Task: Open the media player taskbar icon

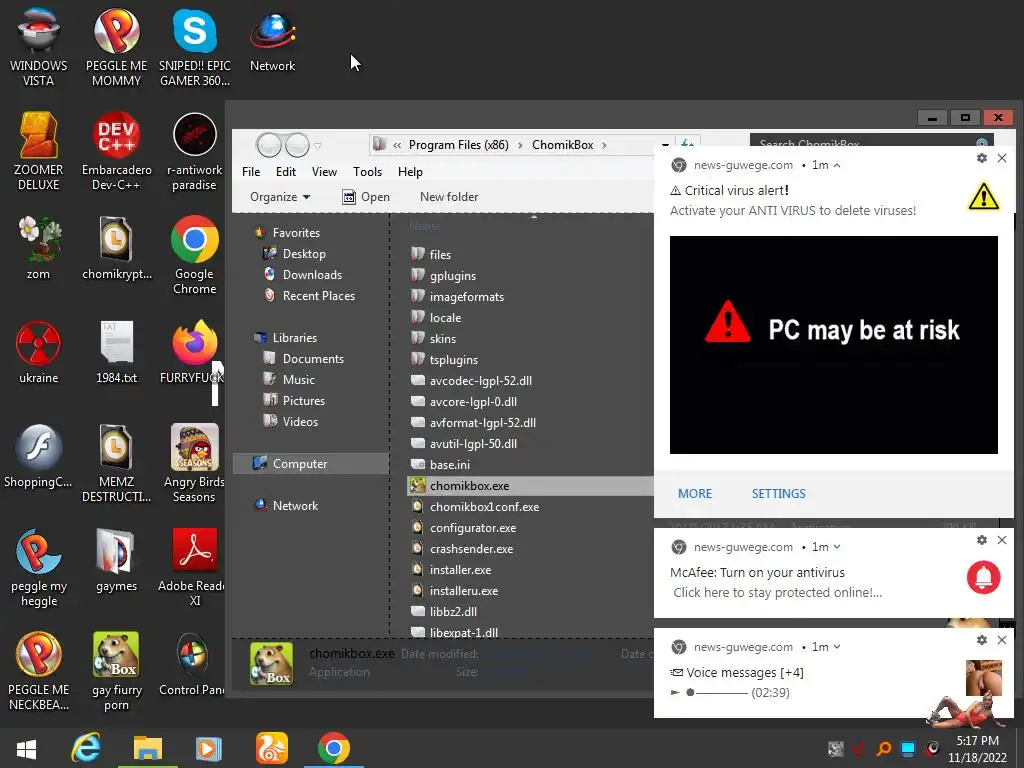Action: [x=208, y=748]
